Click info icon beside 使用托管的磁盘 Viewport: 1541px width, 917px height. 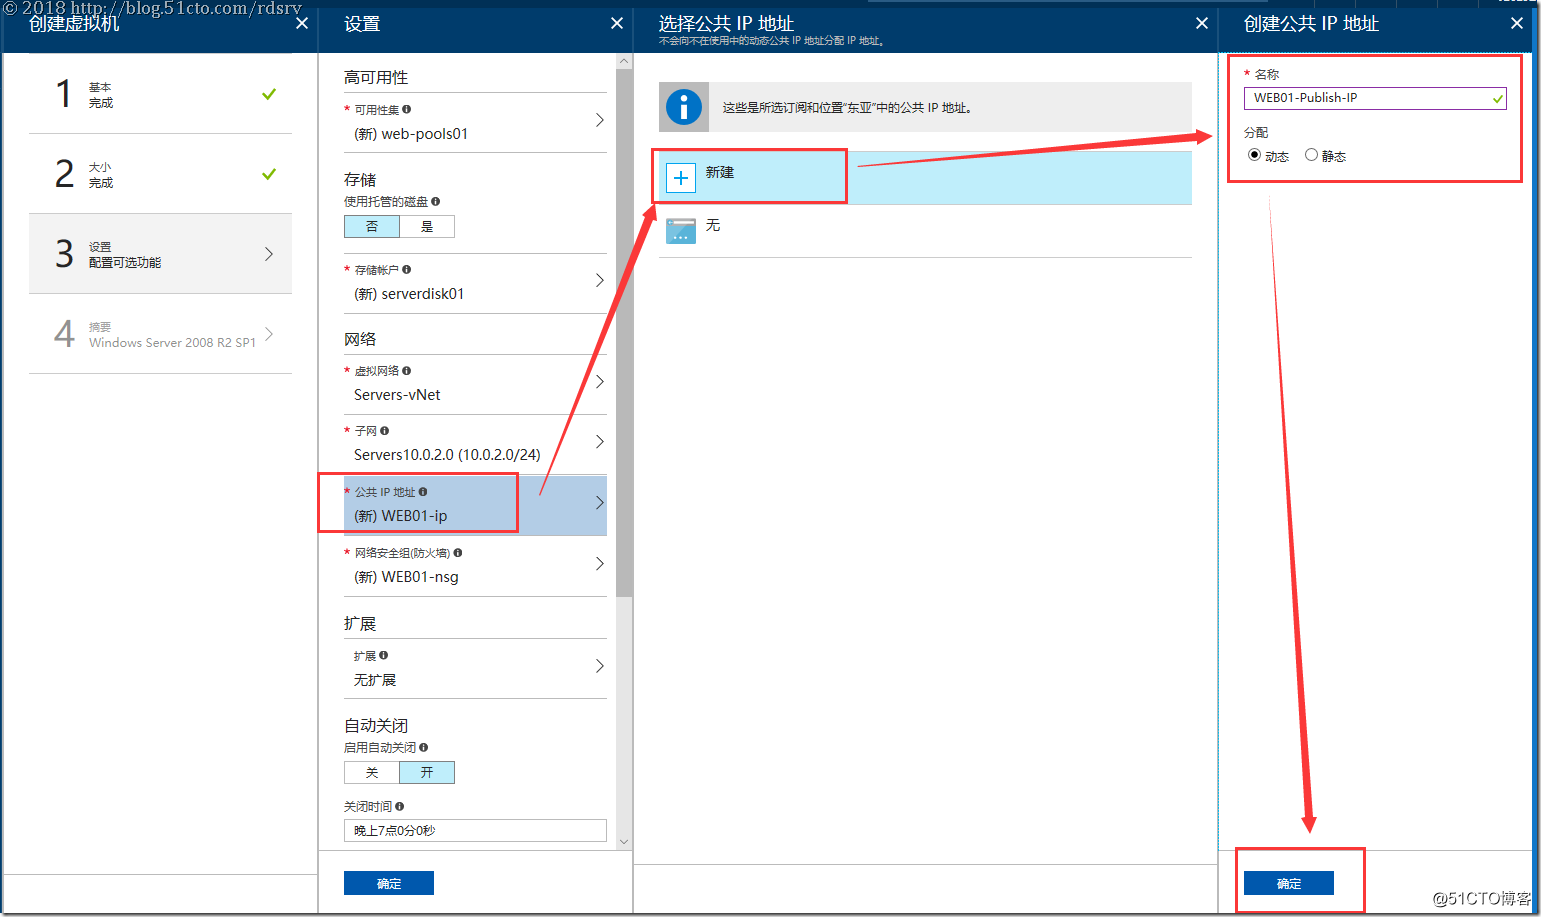tap(436, 201)
